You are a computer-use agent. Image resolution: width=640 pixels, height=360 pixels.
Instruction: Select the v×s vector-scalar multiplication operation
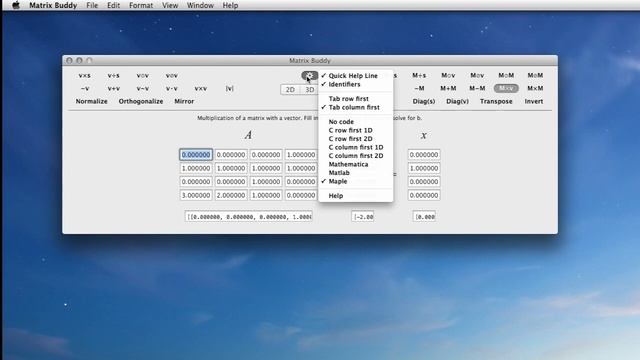[84, 76]
